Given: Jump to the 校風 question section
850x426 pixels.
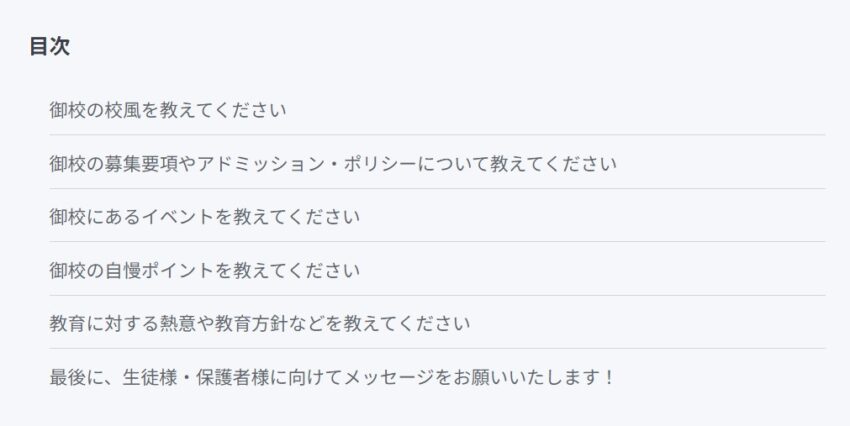Looking at the screenshot, I should [168, 110].
